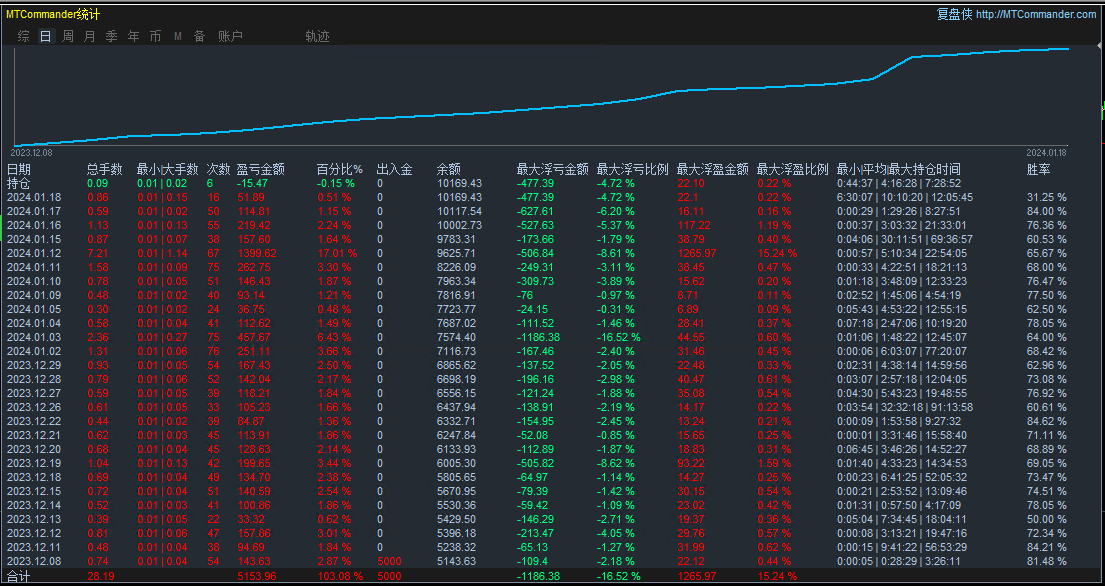
Task: Click the 胜率 column header
Action: pos(1039,169)
